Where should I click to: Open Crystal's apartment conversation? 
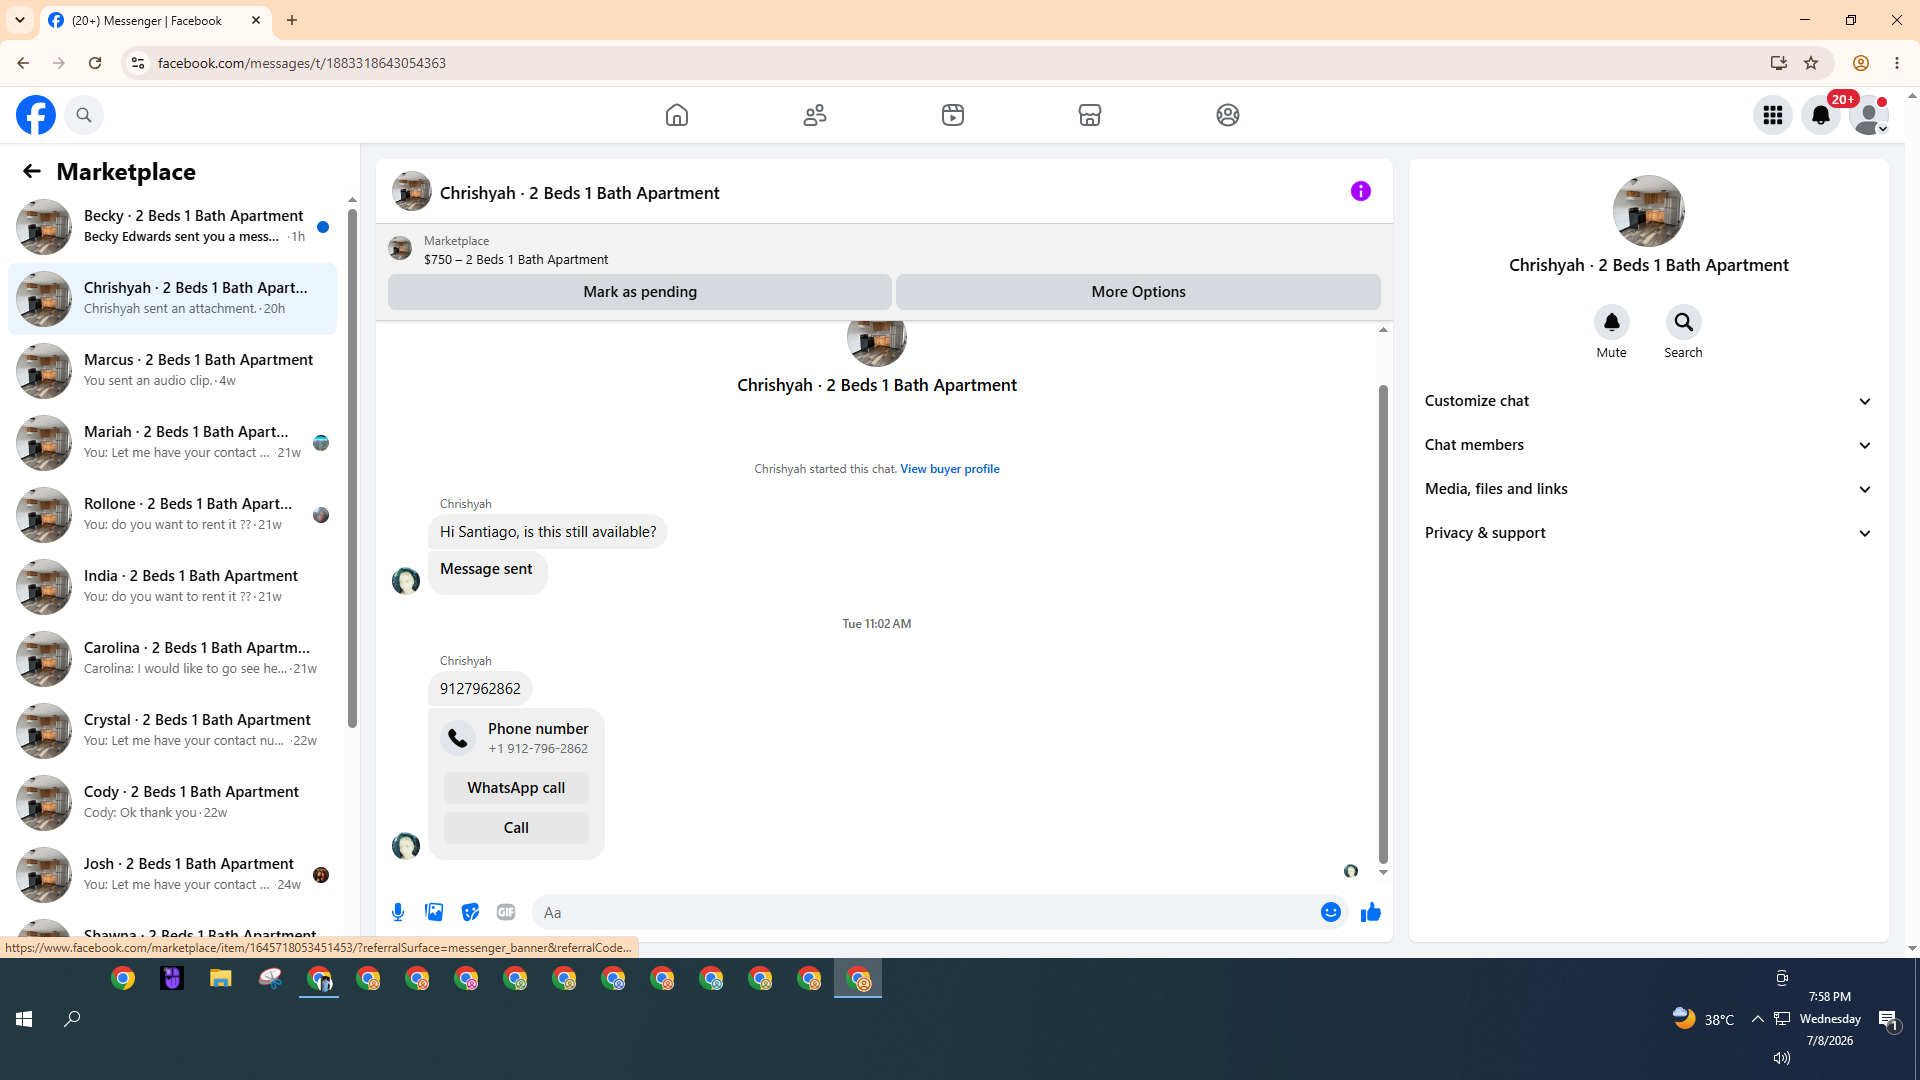(172, 731)
